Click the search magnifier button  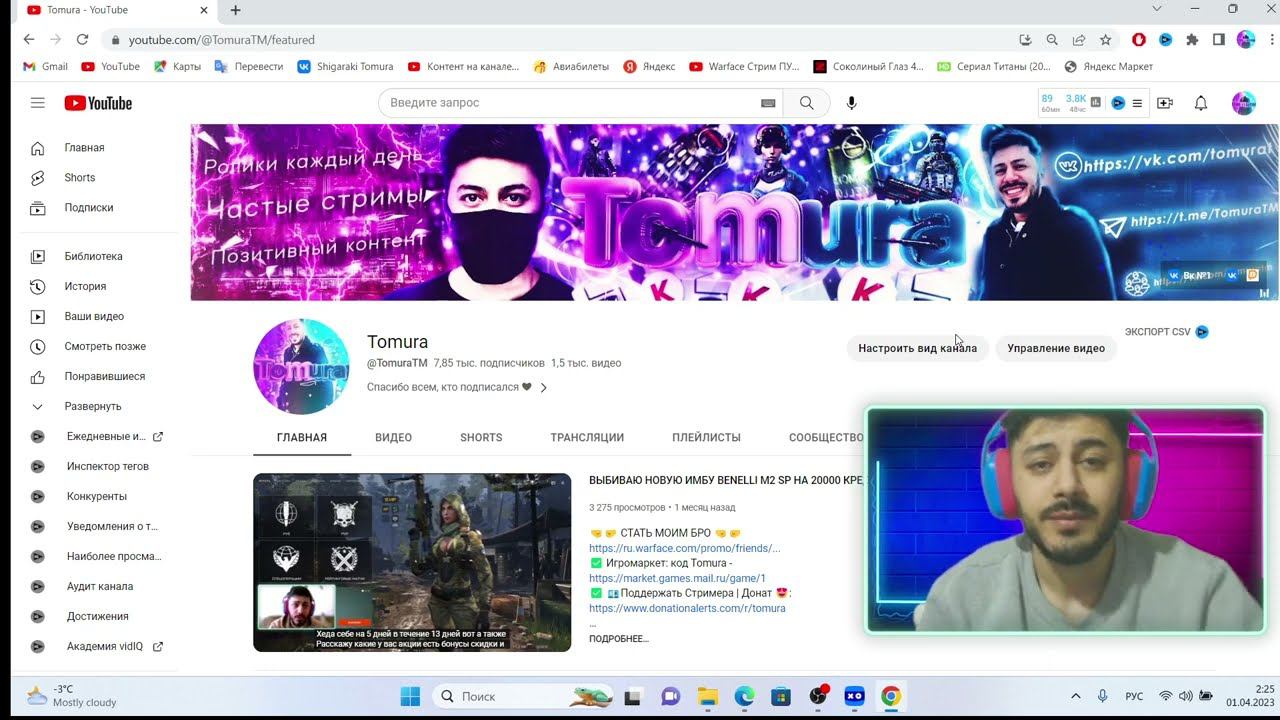(806, 103)
